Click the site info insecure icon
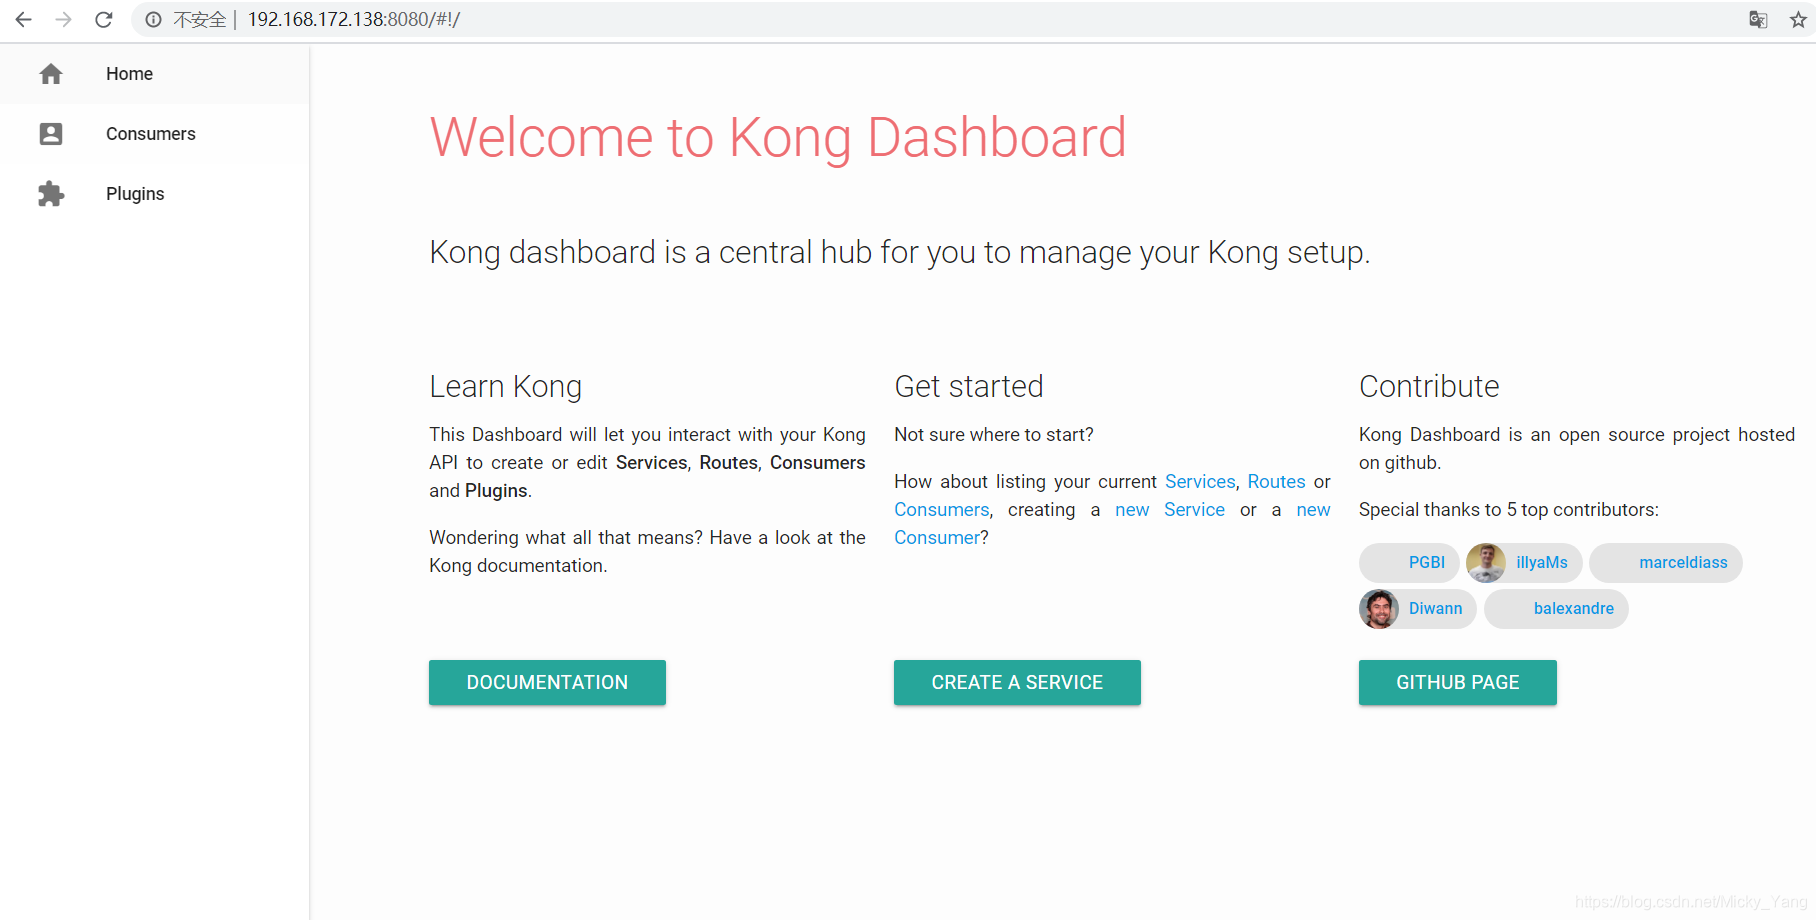1816x920 pixels. click(153, 19)
